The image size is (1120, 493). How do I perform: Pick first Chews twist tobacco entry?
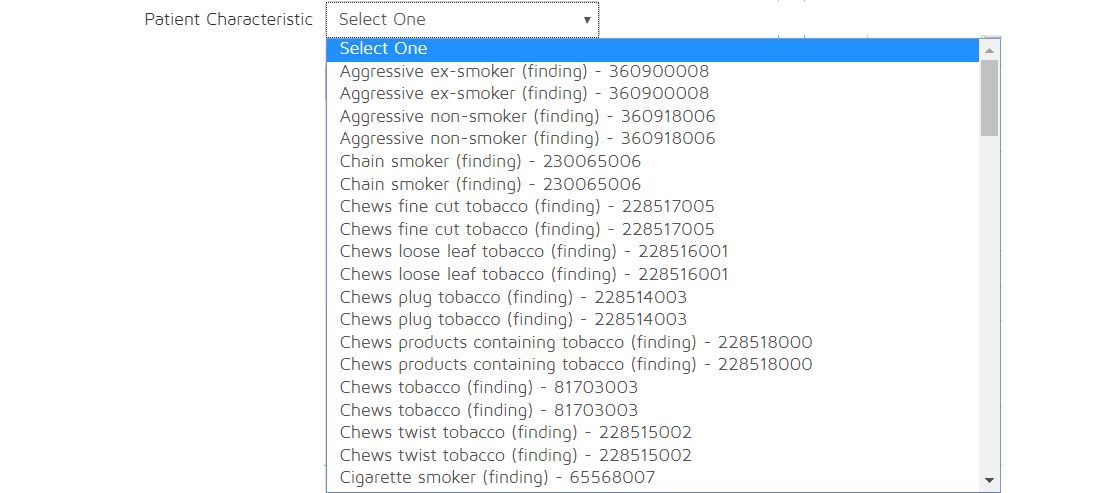coord(515,433)
